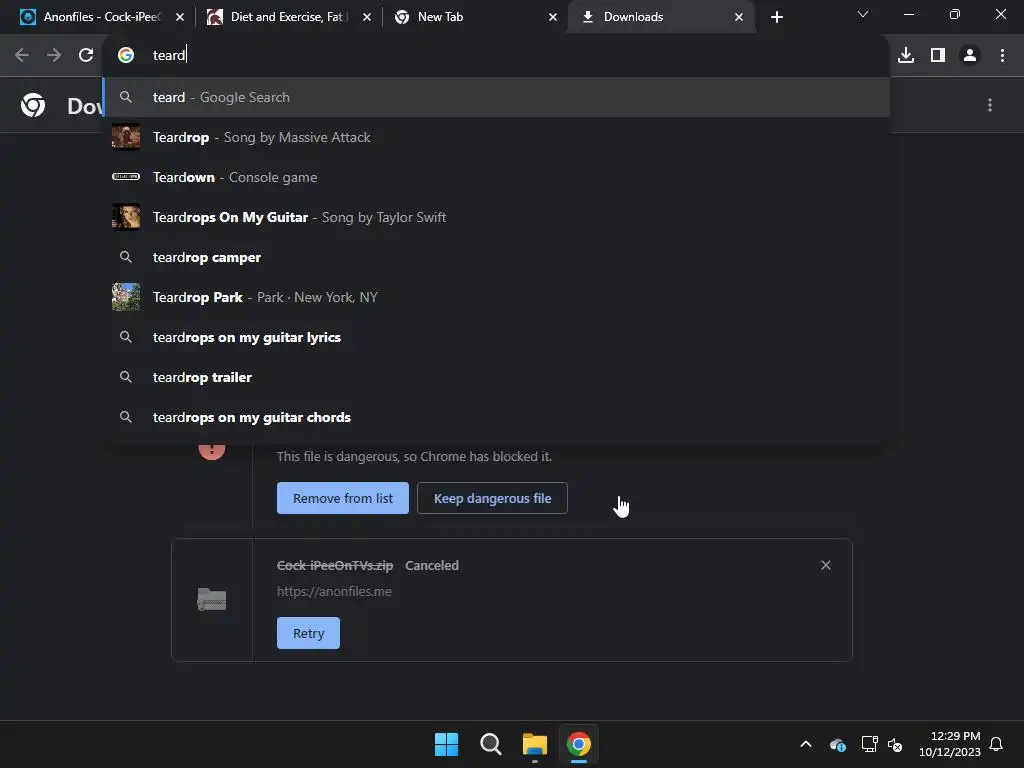Open the https://anonfiles.me link
The image size is (1024, 768).
pyautogui.click(x=334, y=592)
